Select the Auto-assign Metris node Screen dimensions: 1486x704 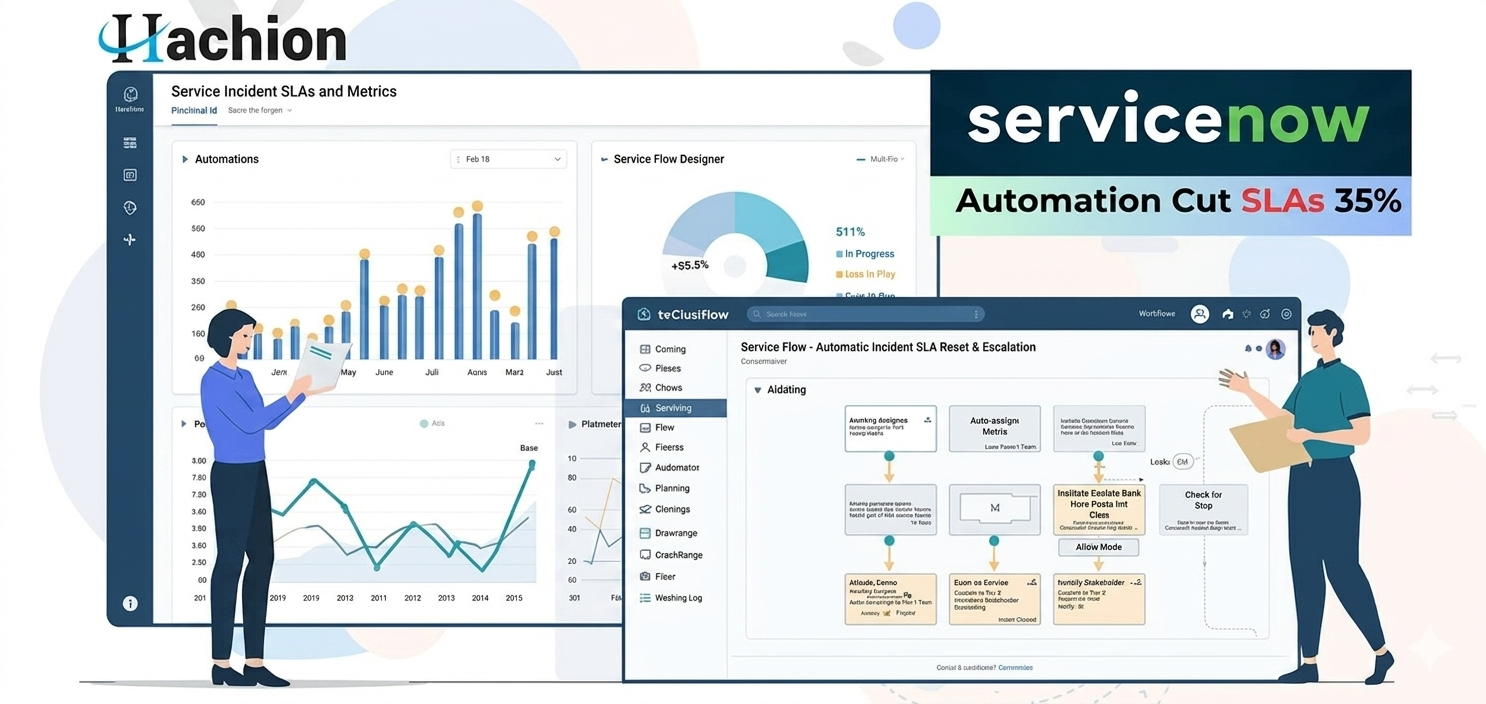(x=994, y=428)
